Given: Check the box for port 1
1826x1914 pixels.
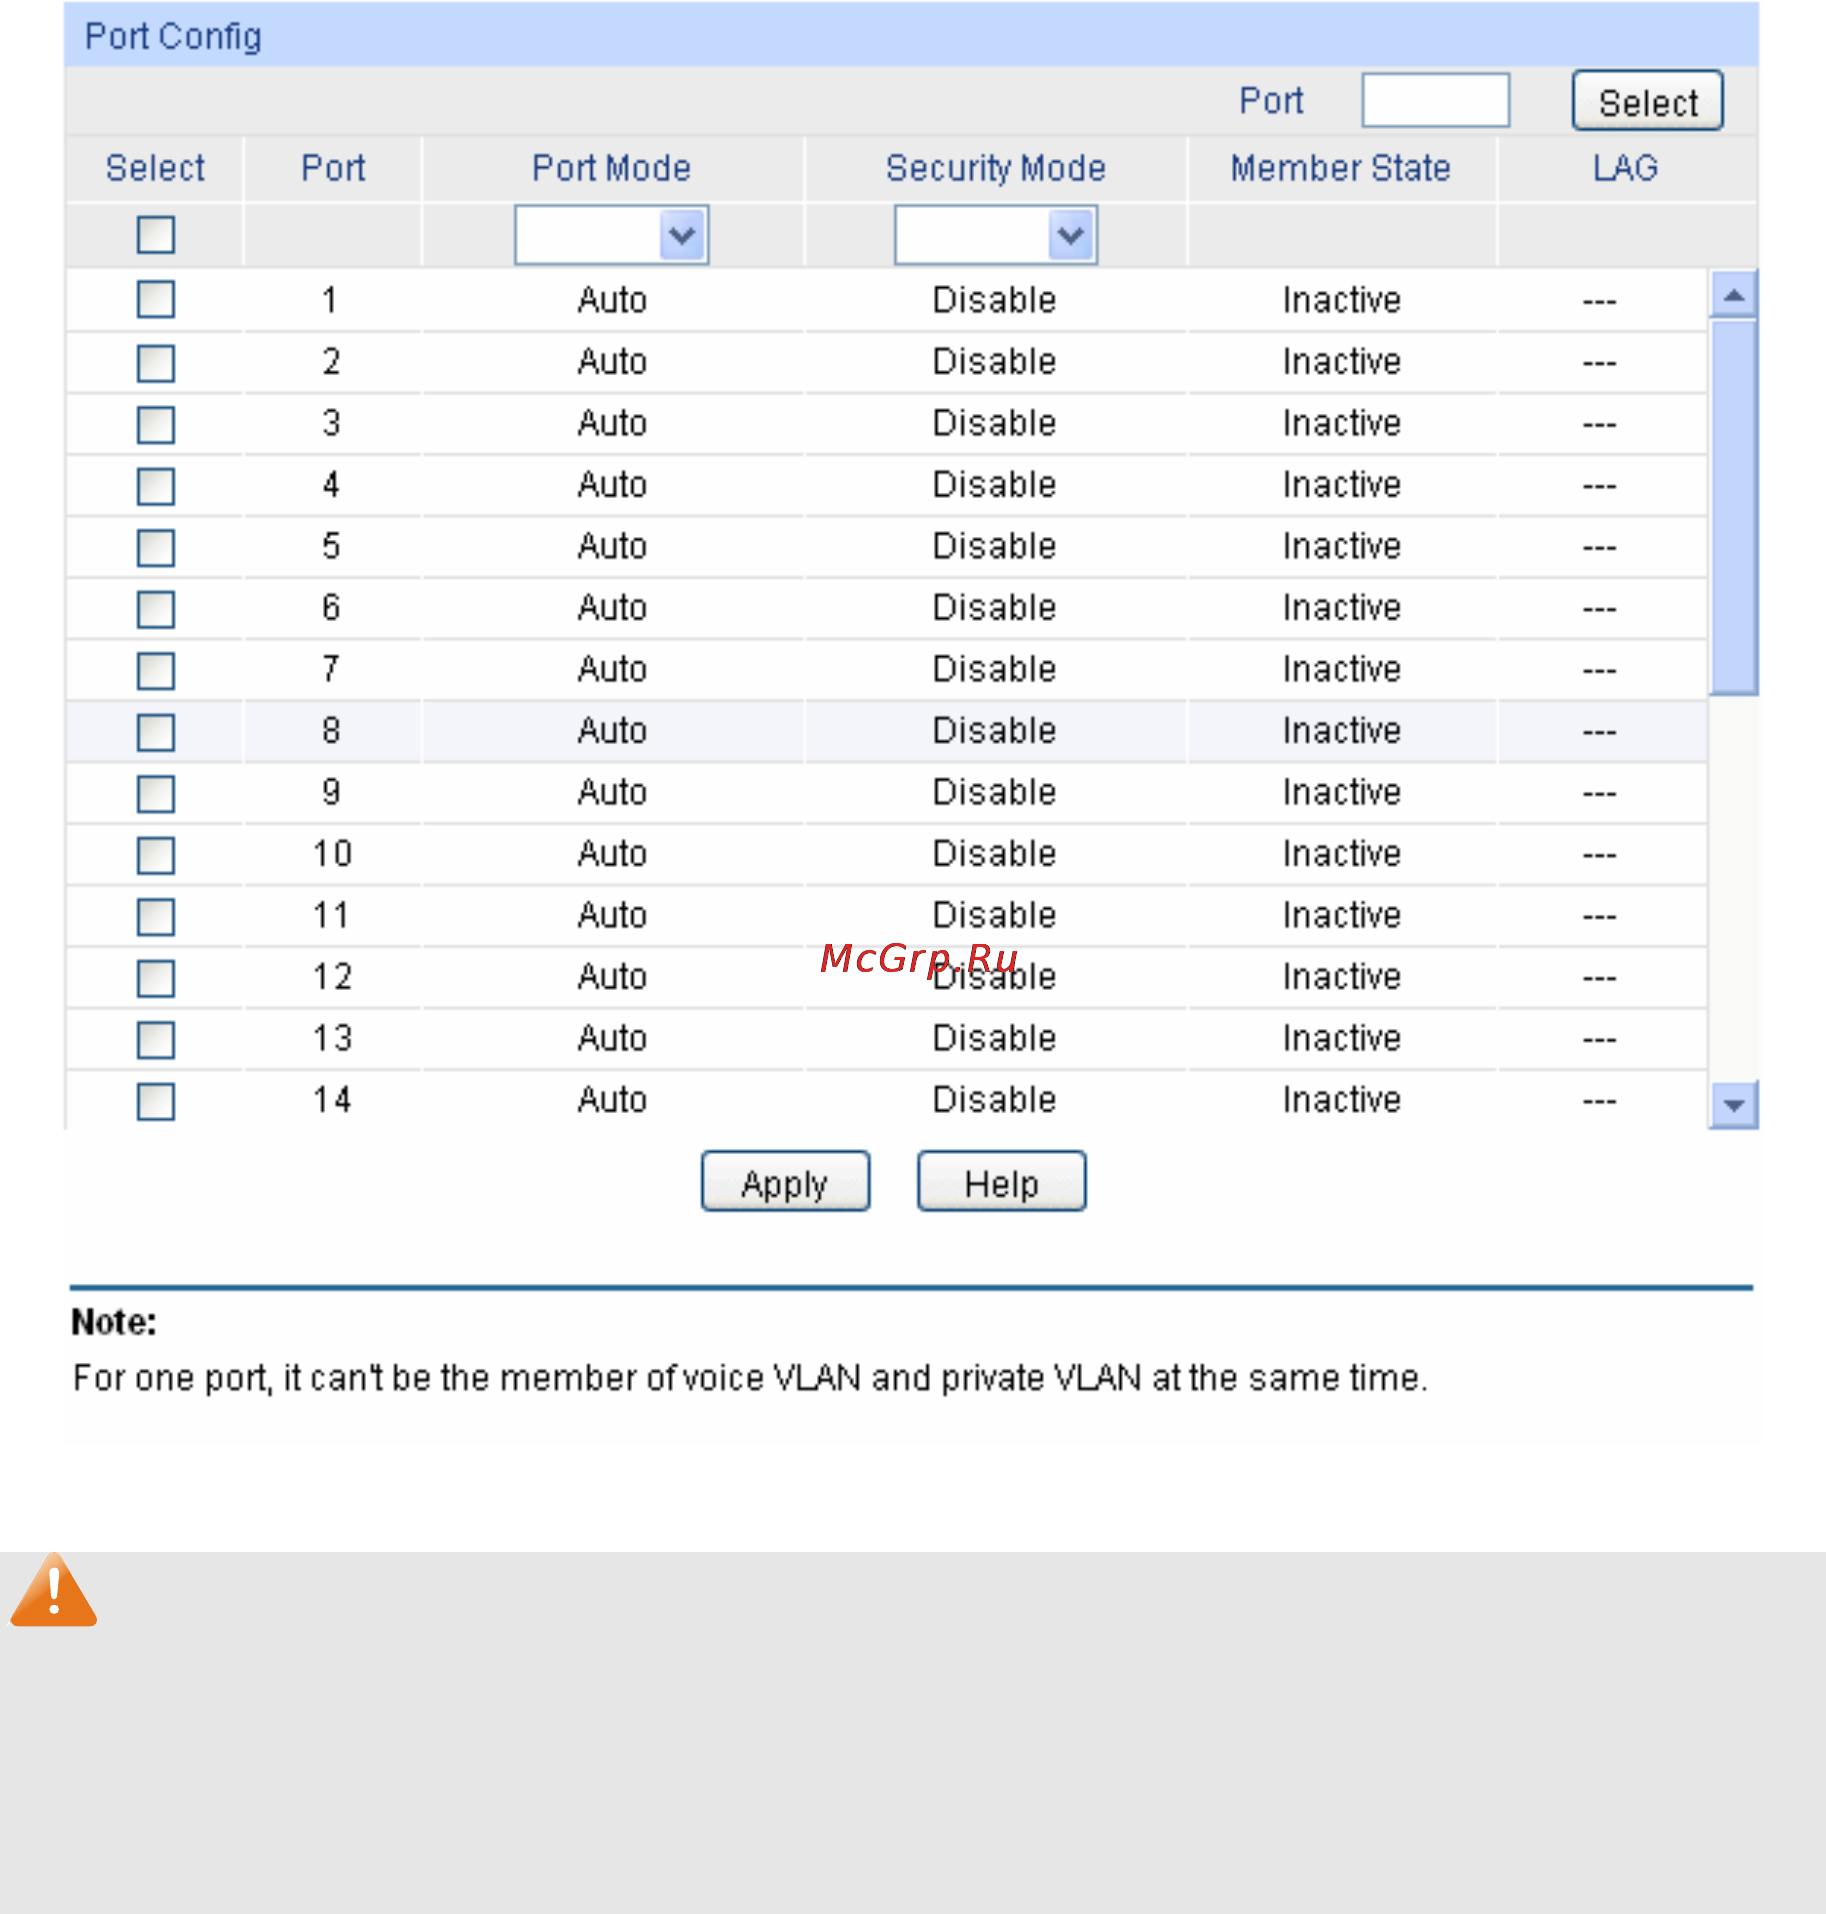Looking at the screenshot, I should tap(156, 299).
